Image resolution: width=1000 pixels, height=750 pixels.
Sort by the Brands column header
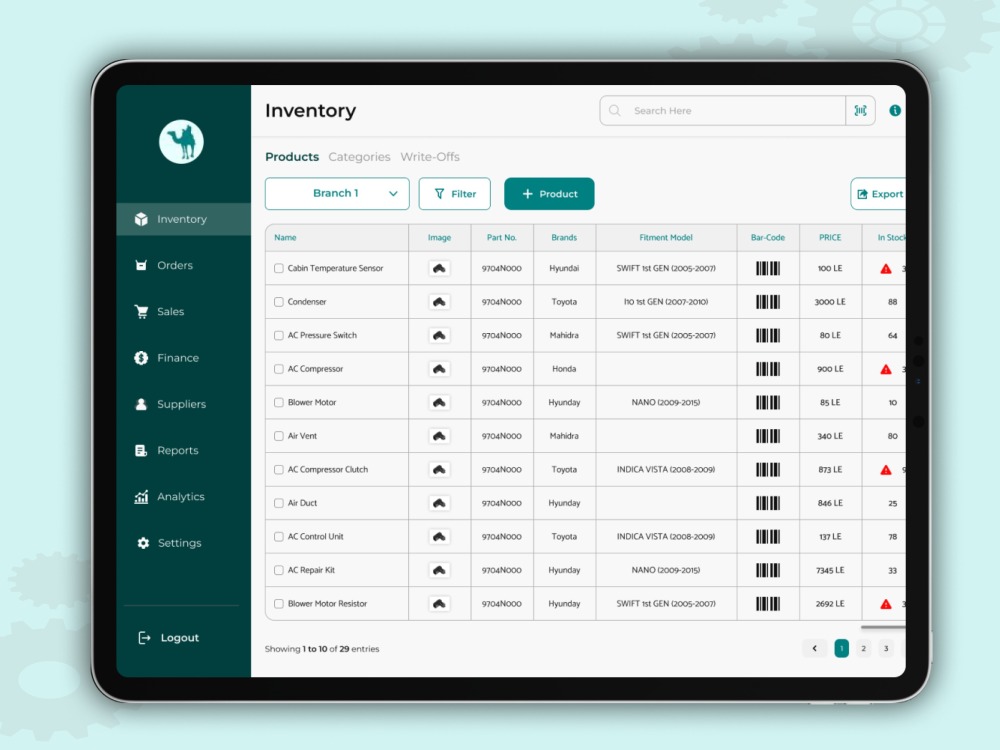564,238
